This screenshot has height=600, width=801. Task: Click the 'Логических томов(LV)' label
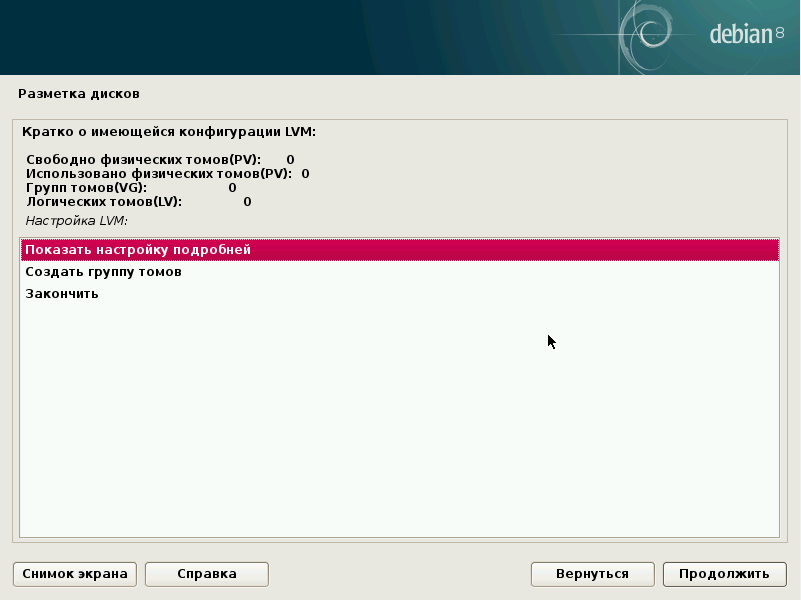104,201
